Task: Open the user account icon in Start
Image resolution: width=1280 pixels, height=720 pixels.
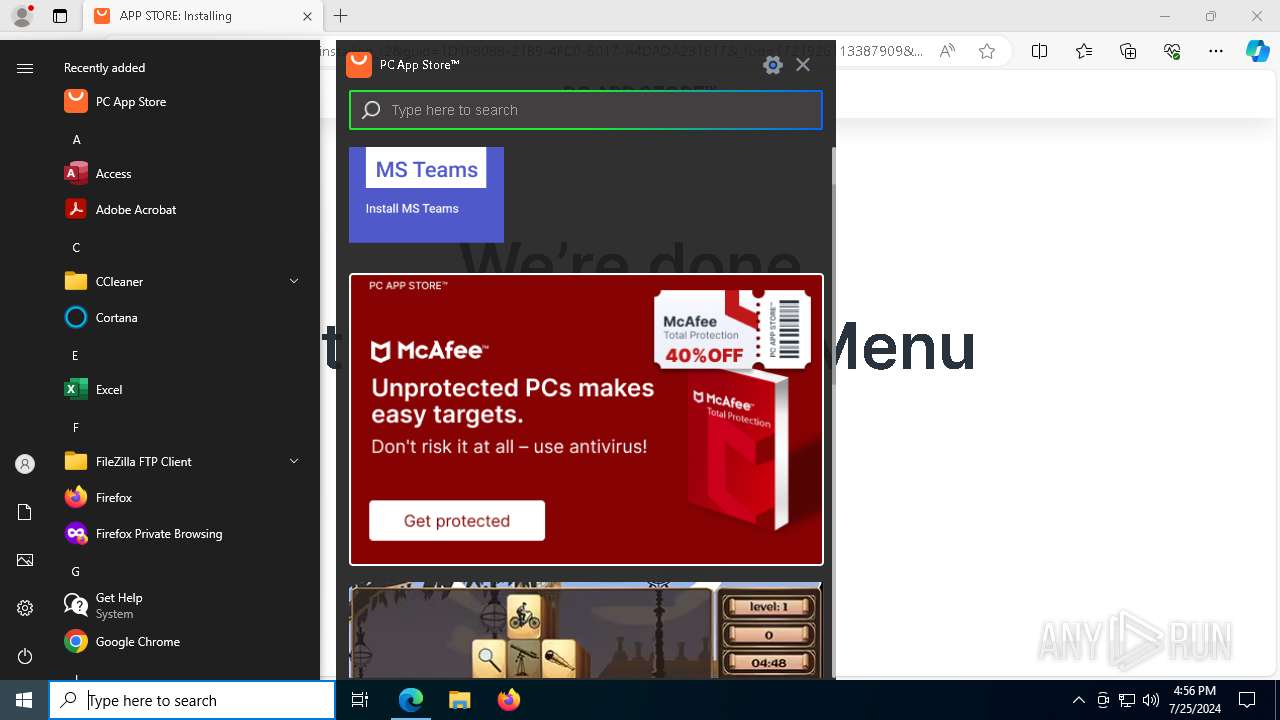Action: (x=25, y=464)
